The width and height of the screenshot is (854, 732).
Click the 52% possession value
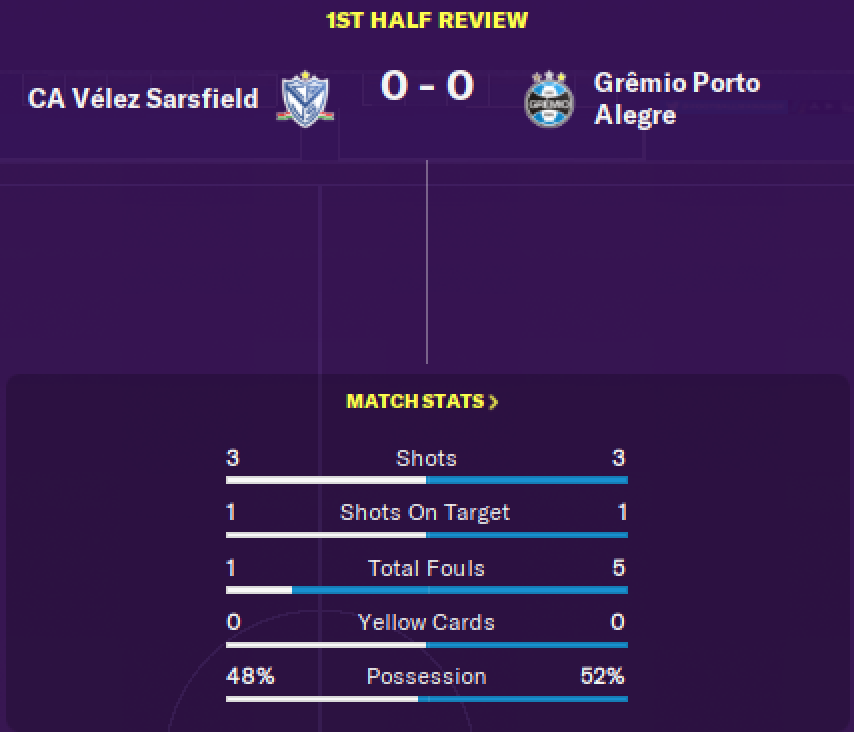click(602, 676)
